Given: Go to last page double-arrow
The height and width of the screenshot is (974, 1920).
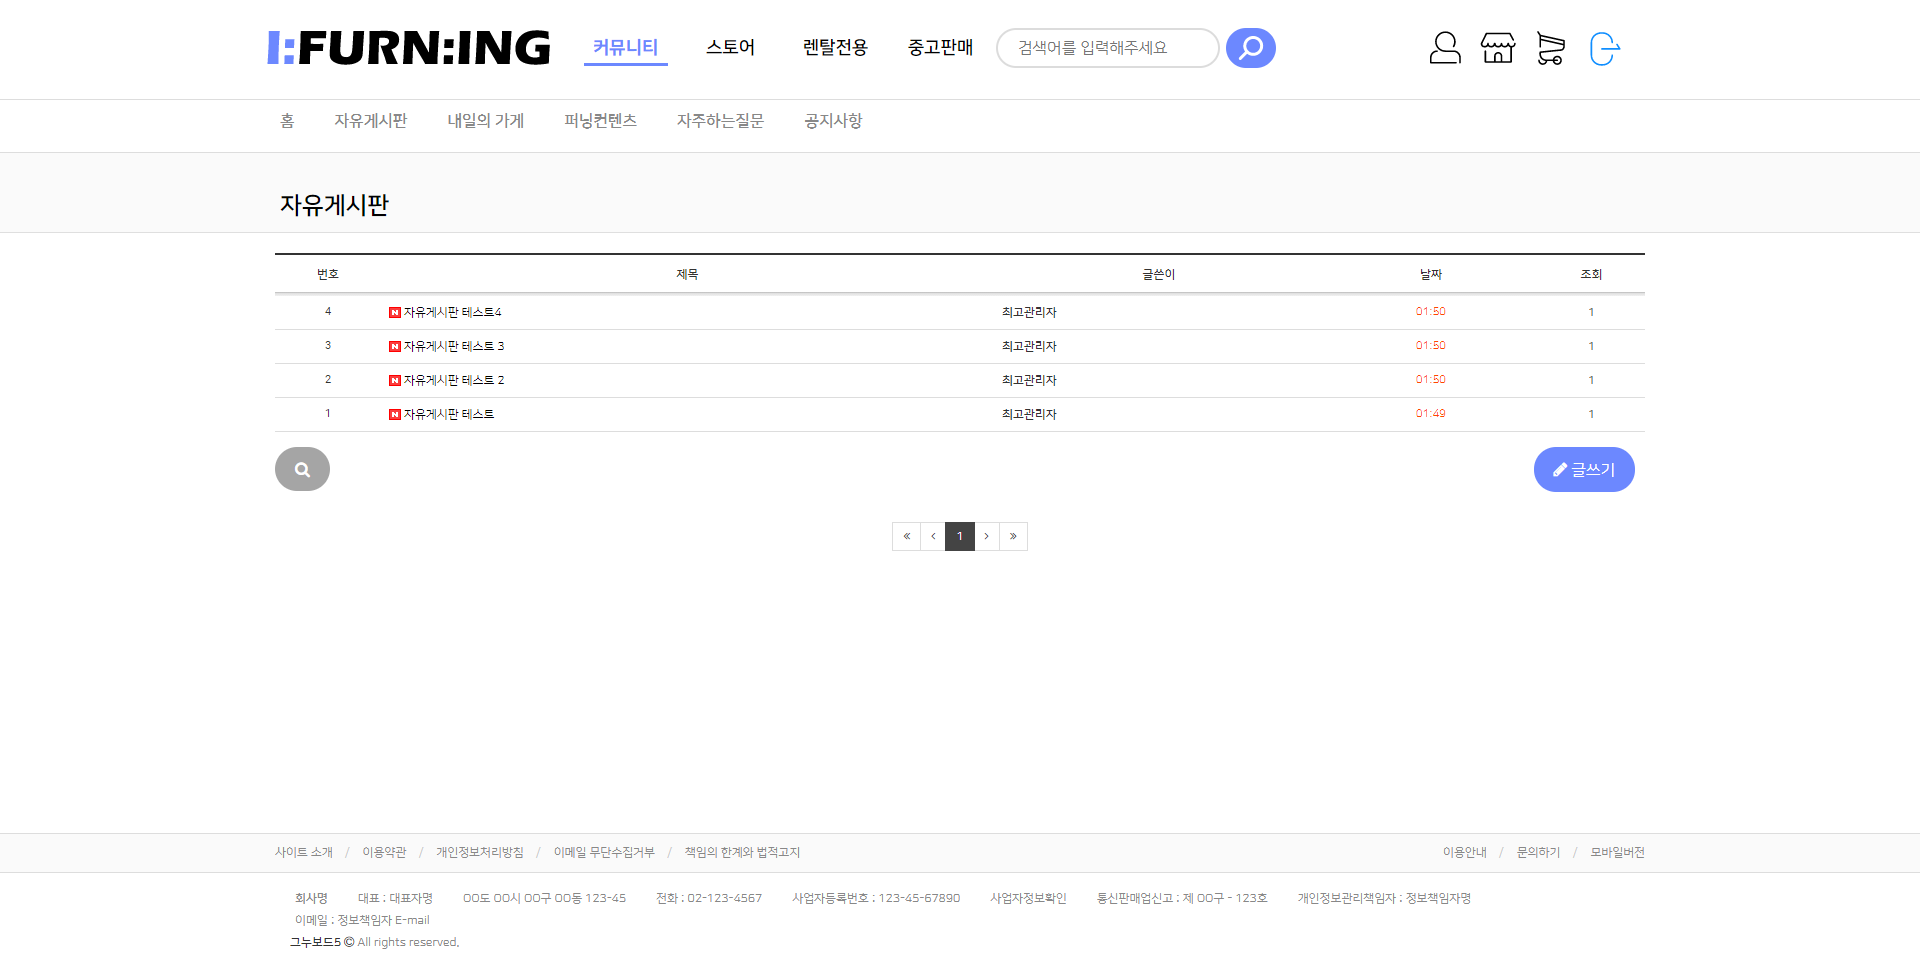Looking at the screenshot, I should point(1013,537).
